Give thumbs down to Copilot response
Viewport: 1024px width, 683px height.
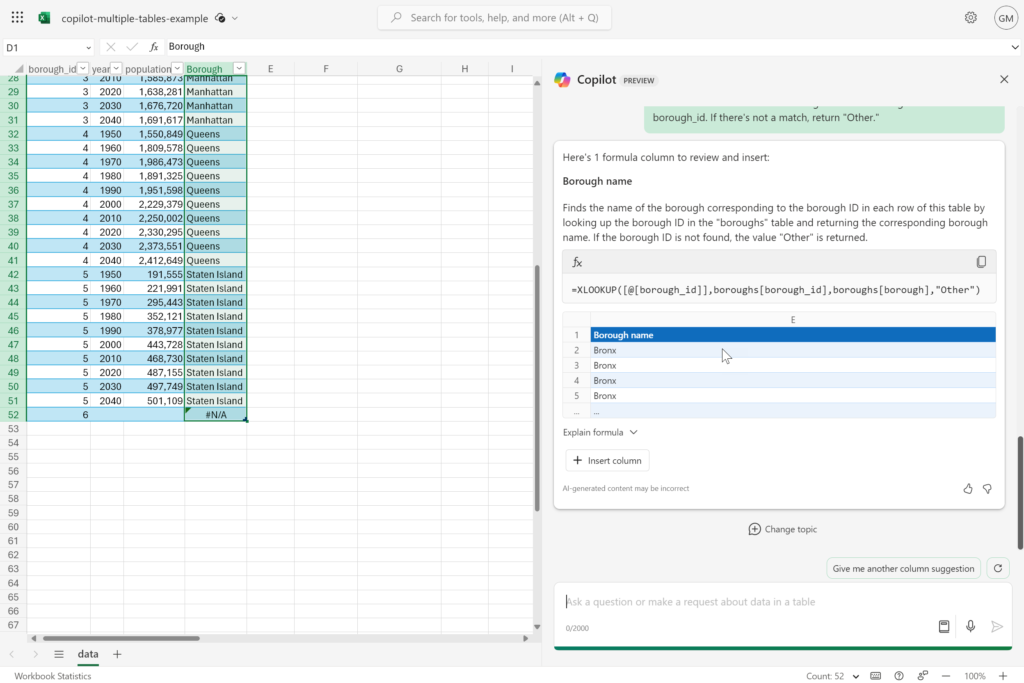click(x=987, y=489)
